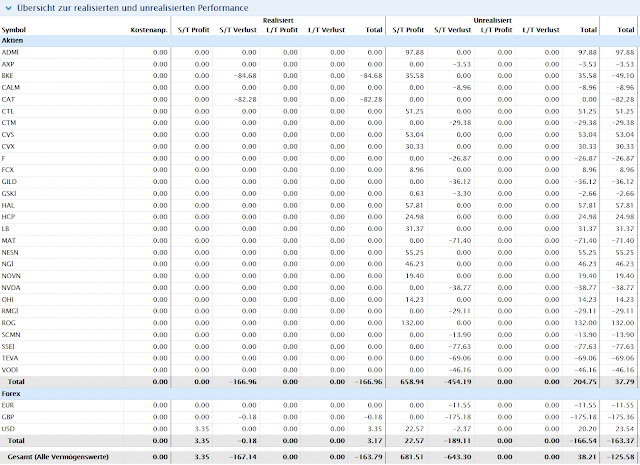640x465 pixels.
Task: Select the NVDA symbol cell
Action: click(11, 287)
